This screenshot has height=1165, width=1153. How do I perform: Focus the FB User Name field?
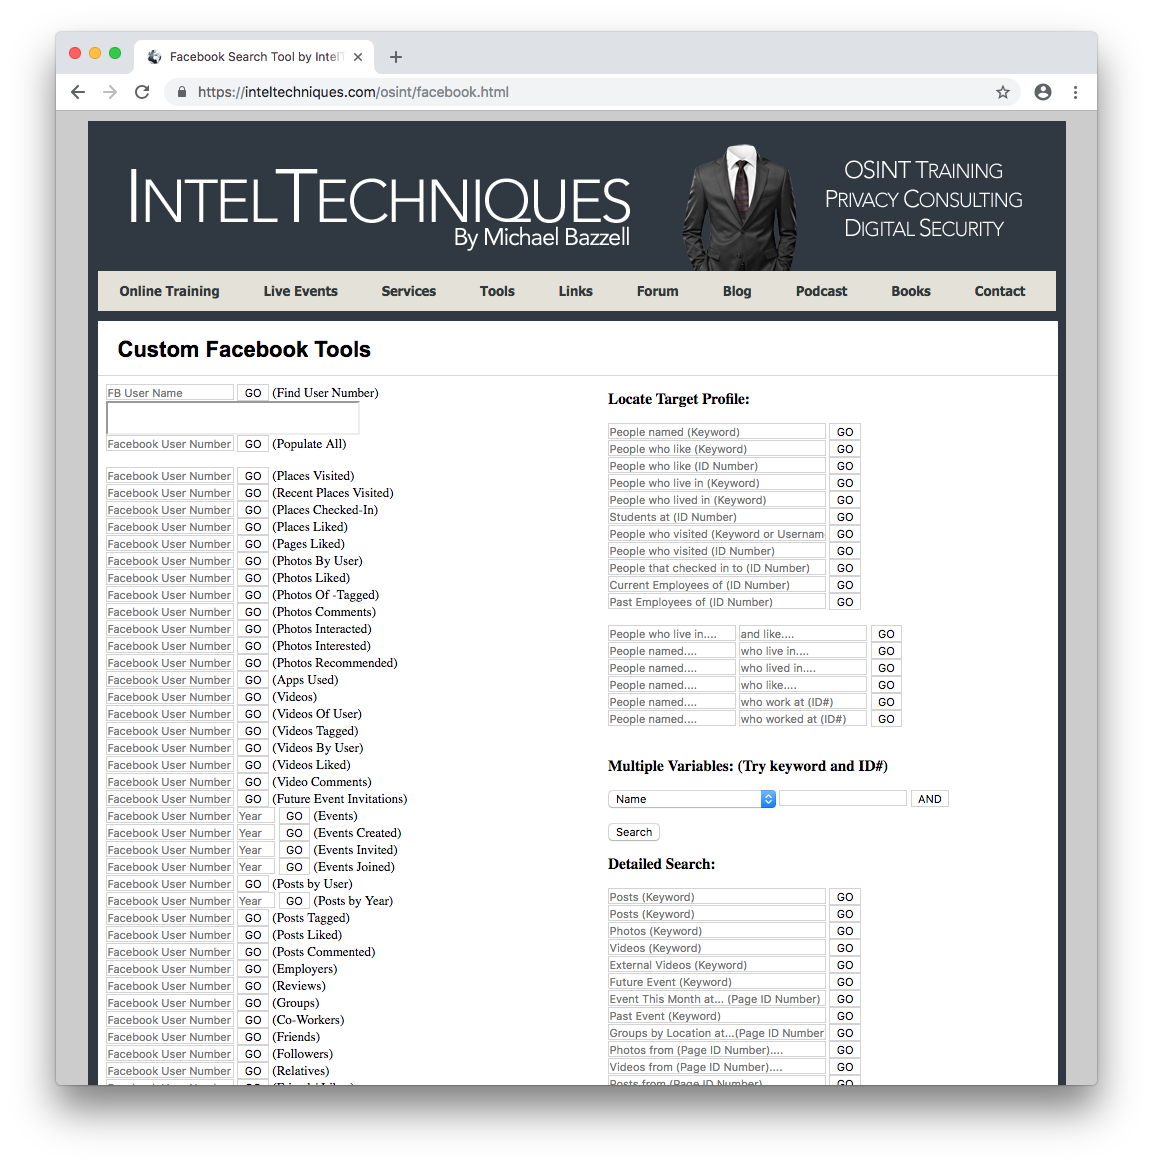coord(170,393)
